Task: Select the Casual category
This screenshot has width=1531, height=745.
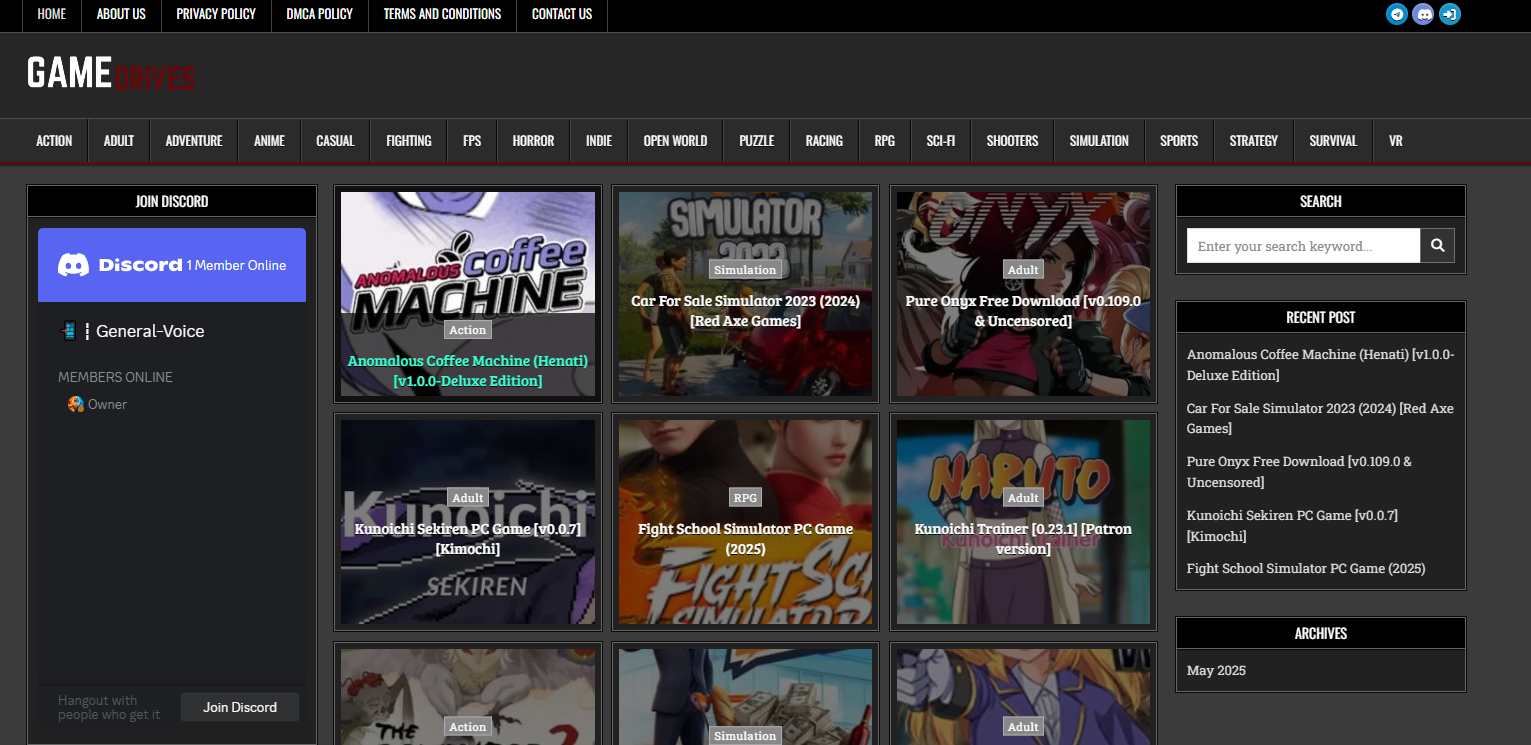Action: 335,141
